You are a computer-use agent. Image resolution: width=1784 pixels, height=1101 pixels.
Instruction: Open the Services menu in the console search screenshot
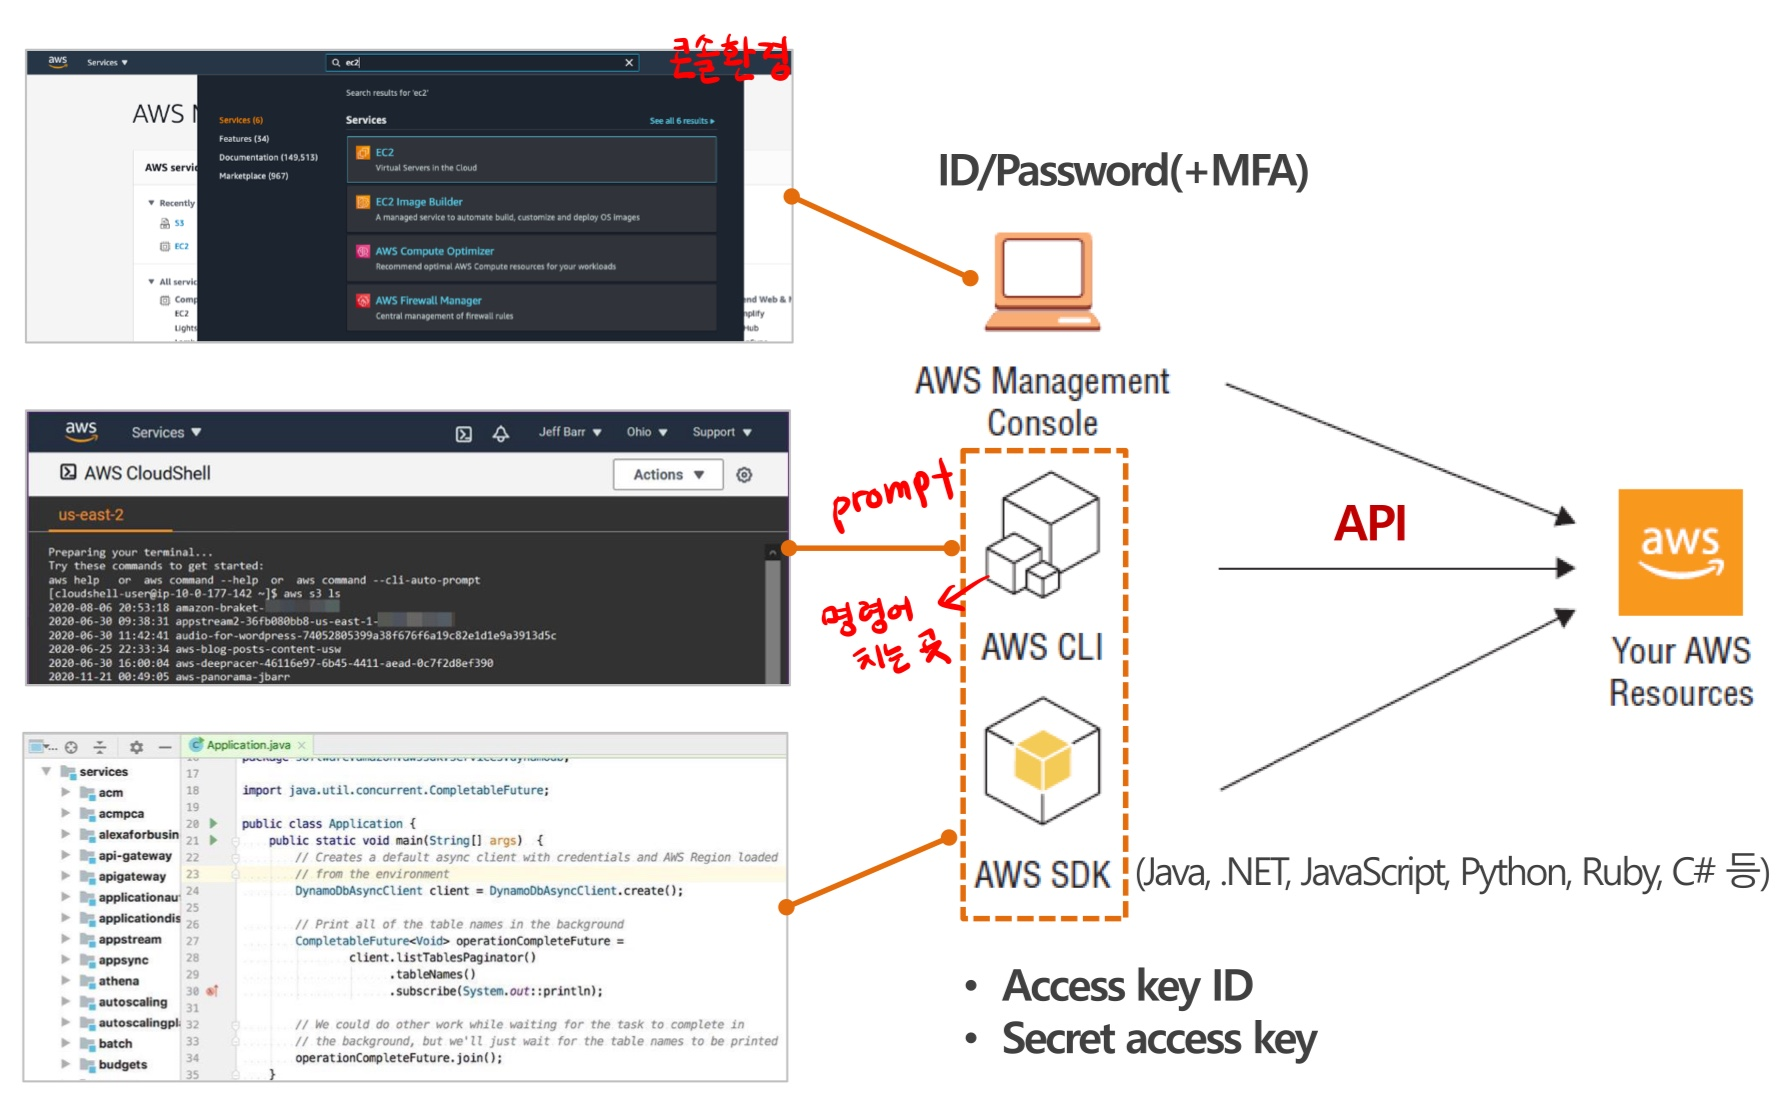pos(107,63)
